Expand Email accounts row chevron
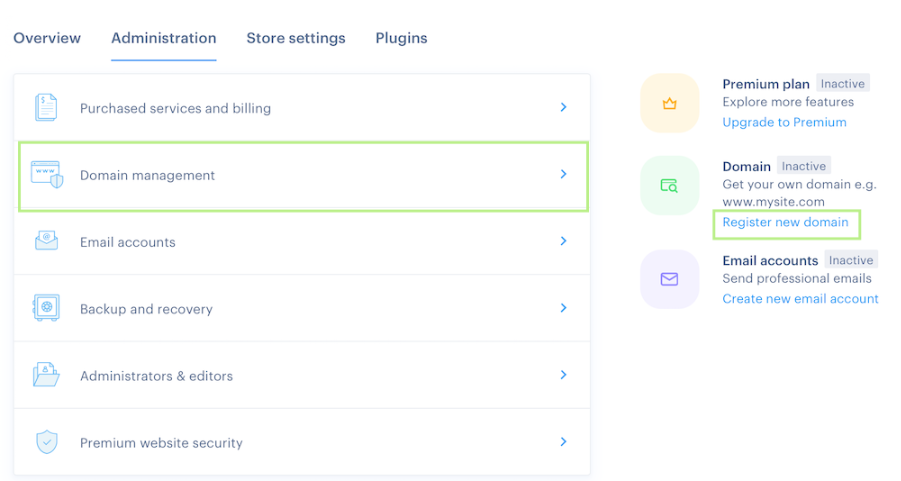901x481 pixels. click(564, 241)
